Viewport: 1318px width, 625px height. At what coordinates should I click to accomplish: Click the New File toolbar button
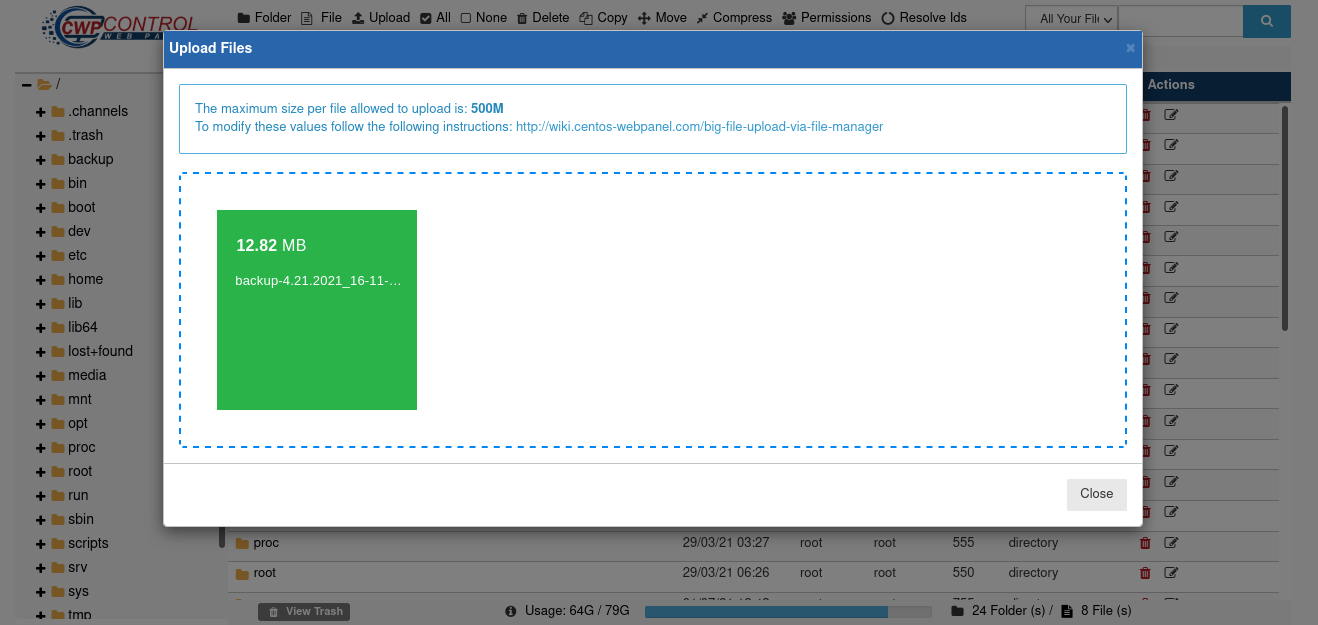click(x=321, y=18)
